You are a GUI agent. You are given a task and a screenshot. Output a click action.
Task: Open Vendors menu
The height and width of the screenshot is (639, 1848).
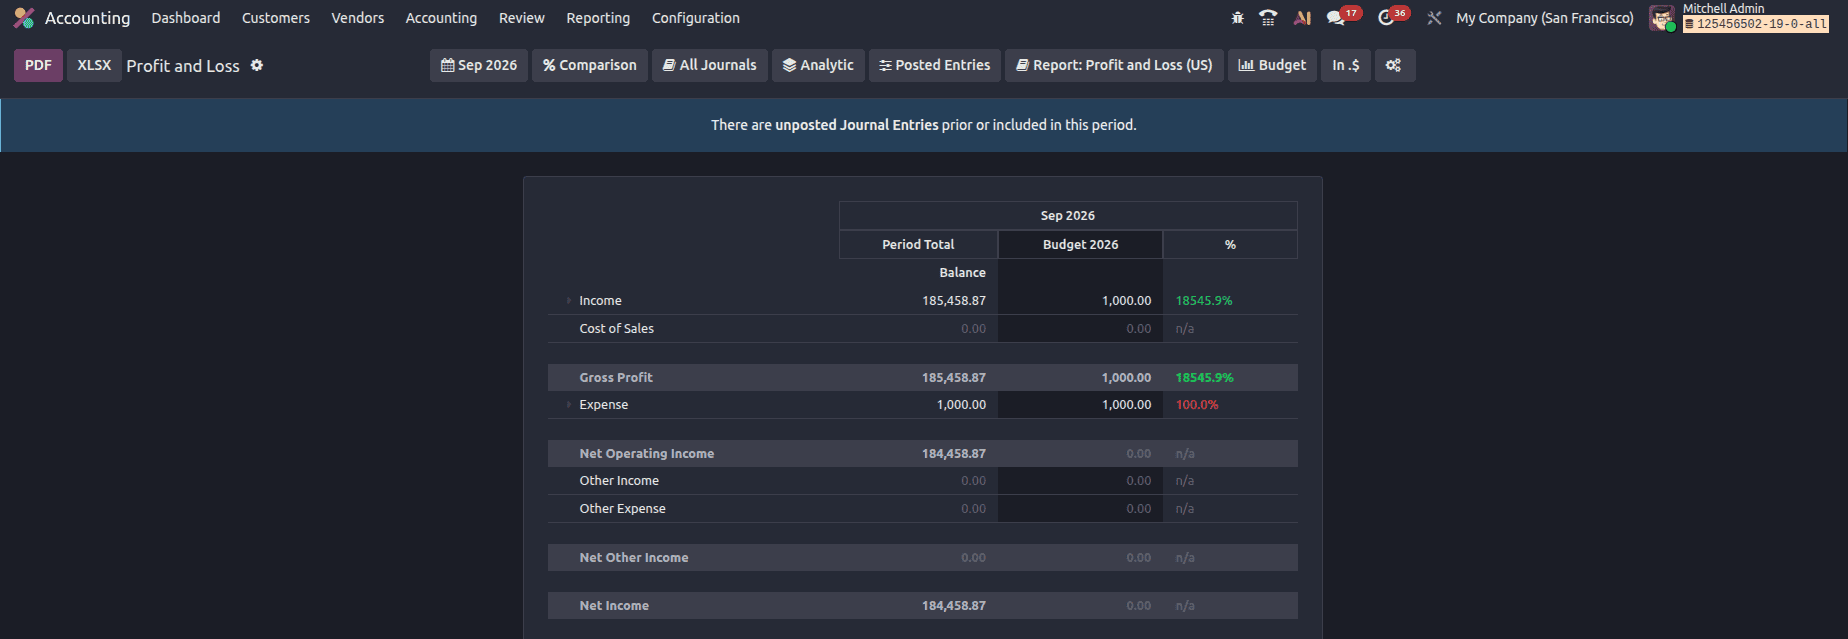(358, 18)
